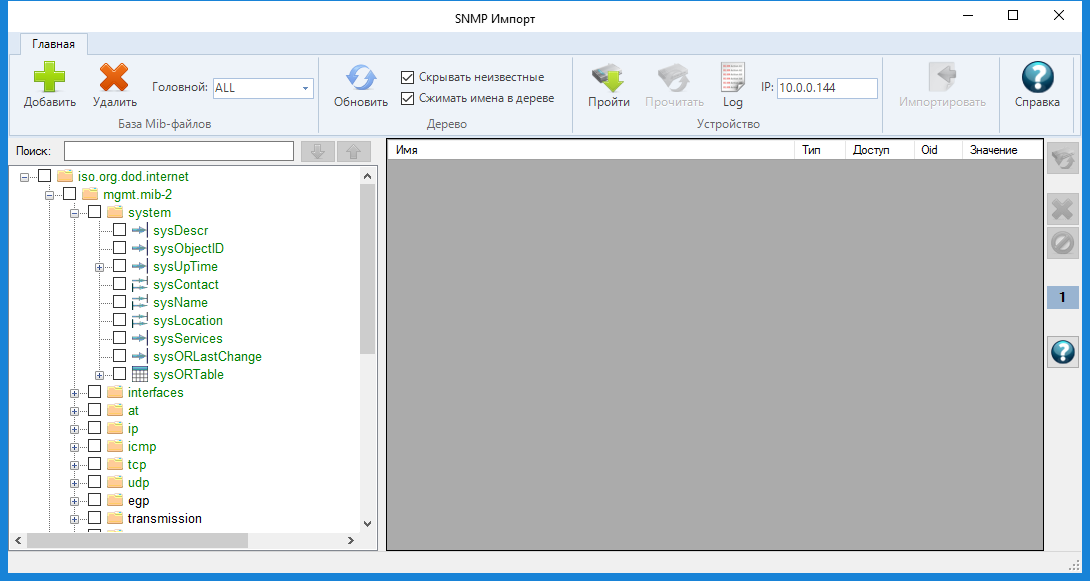Click the tree vertical scrollbar thumb

click(368, 270)
